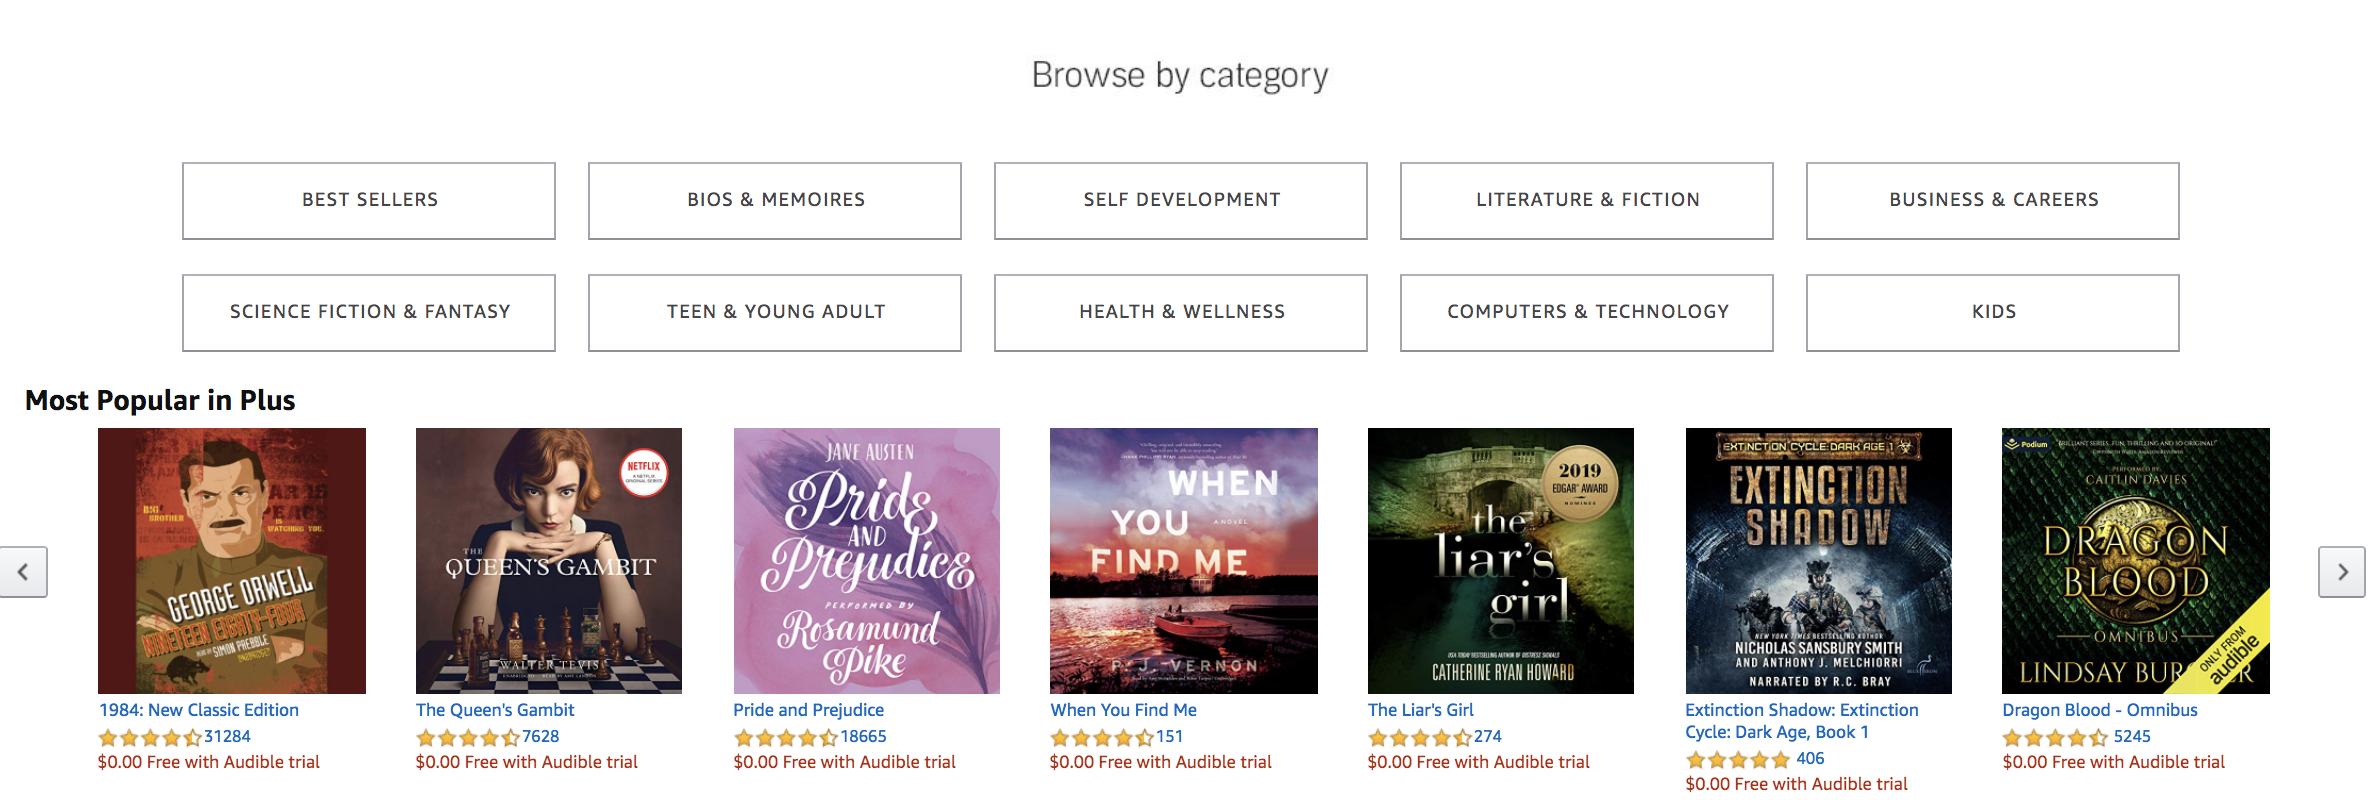This screenshot has width=2378, height=800.
Task: Open Computers & Technology category
Action: 1587,313
